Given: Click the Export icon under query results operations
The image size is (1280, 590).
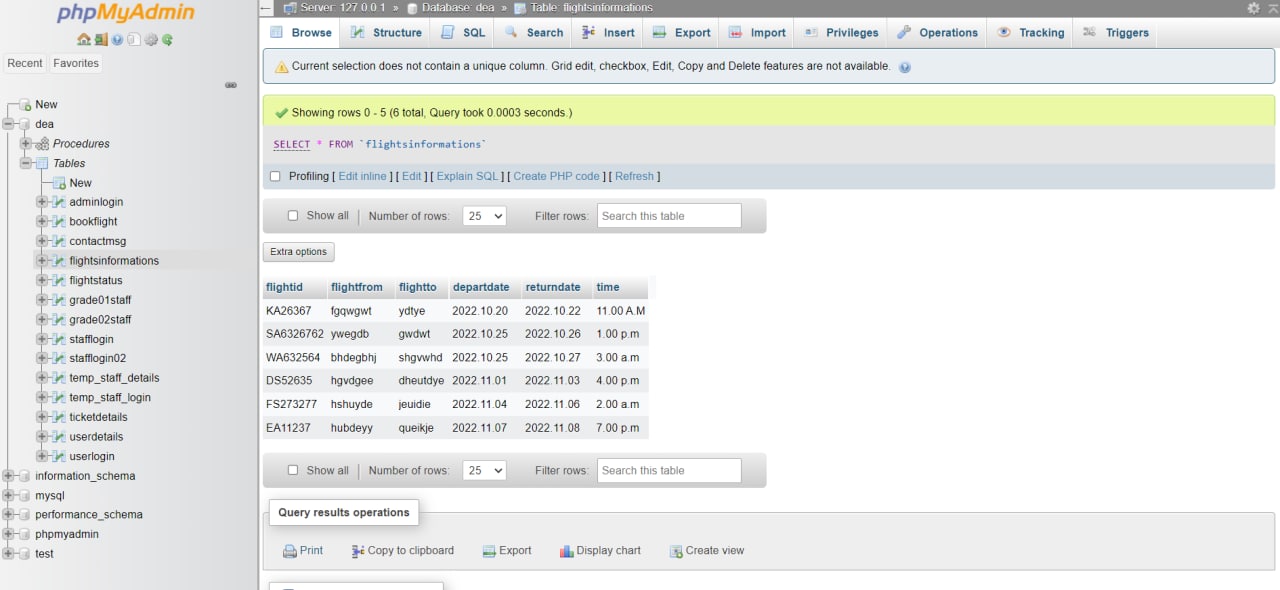Looking at the screenshot, I should tap(489, 551).
